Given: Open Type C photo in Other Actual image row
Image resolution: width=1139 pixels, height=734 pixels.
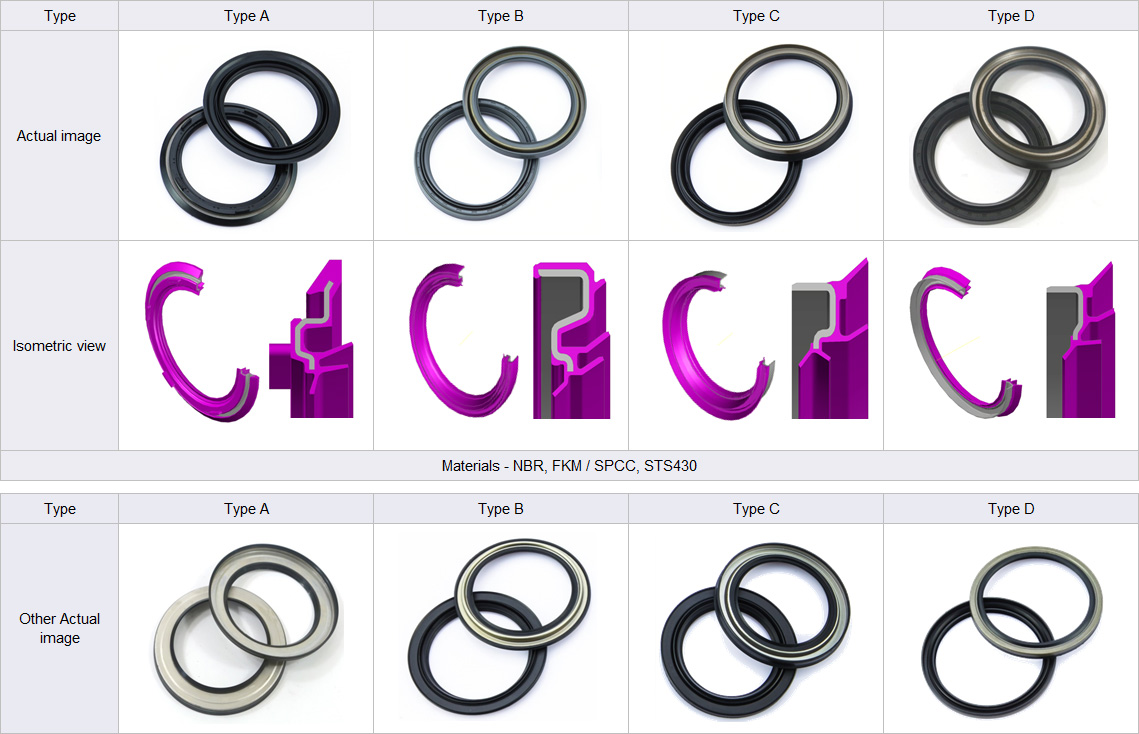Looking at the screenshot, I should coord(756,628).
